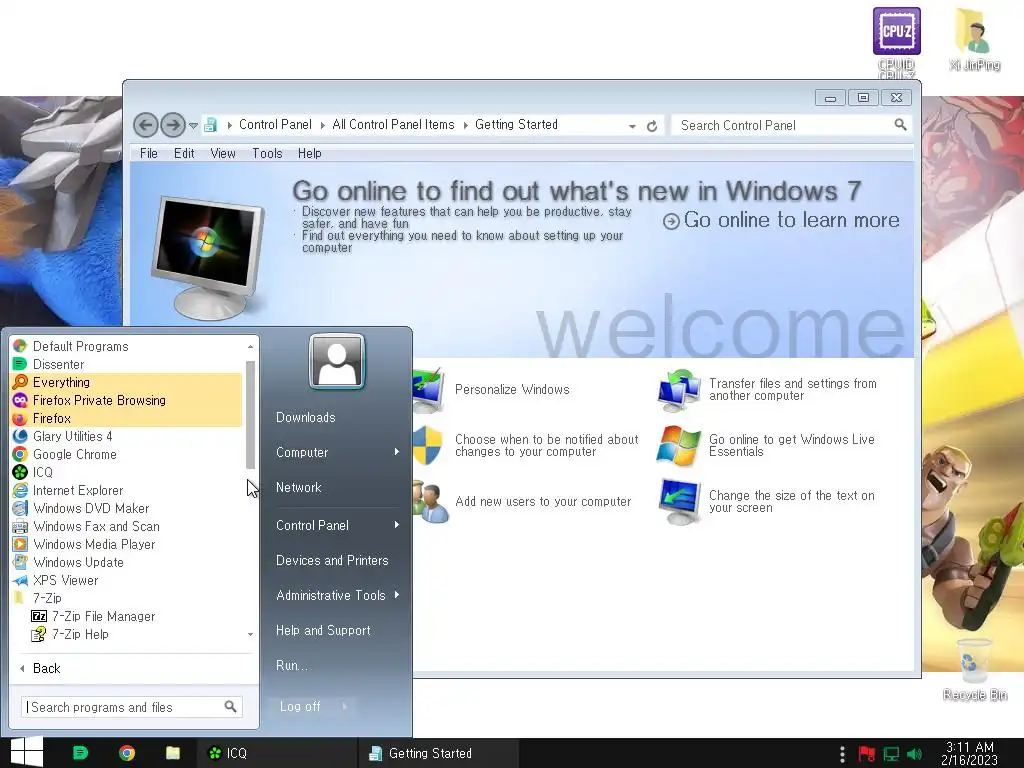The height and width of the screenshot is (768, 1024).
Task: Click Go online to learn more
Action: (x=781, y=221)
